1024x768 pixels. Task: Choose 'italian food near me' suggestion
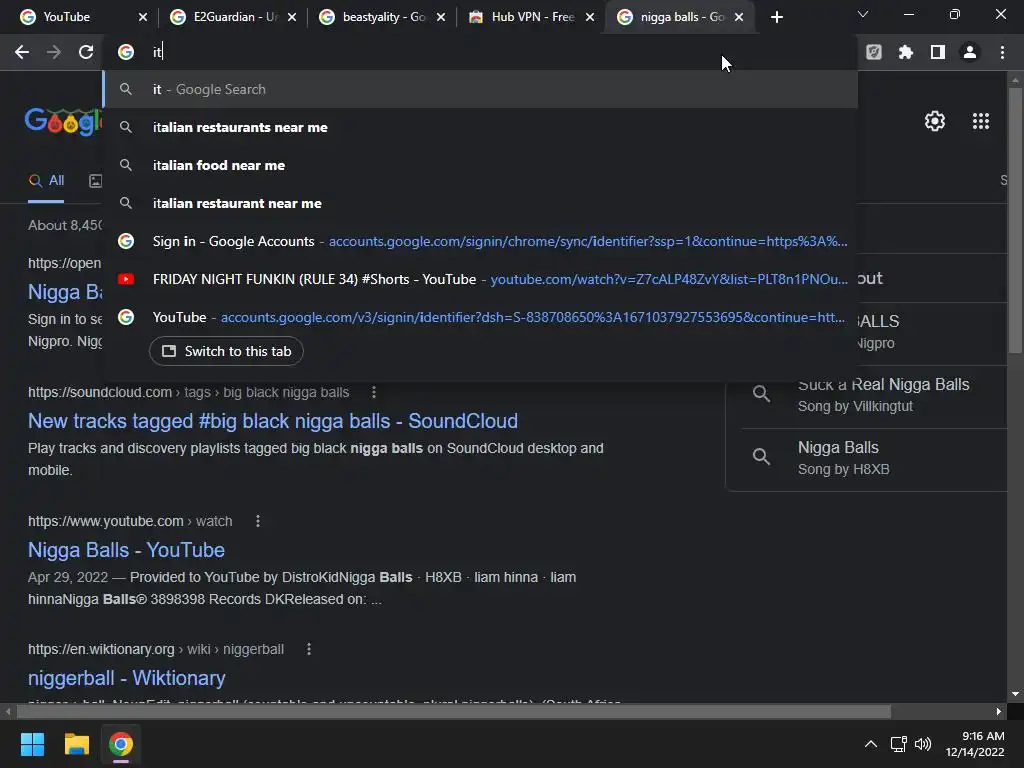(x=480, y=165)
